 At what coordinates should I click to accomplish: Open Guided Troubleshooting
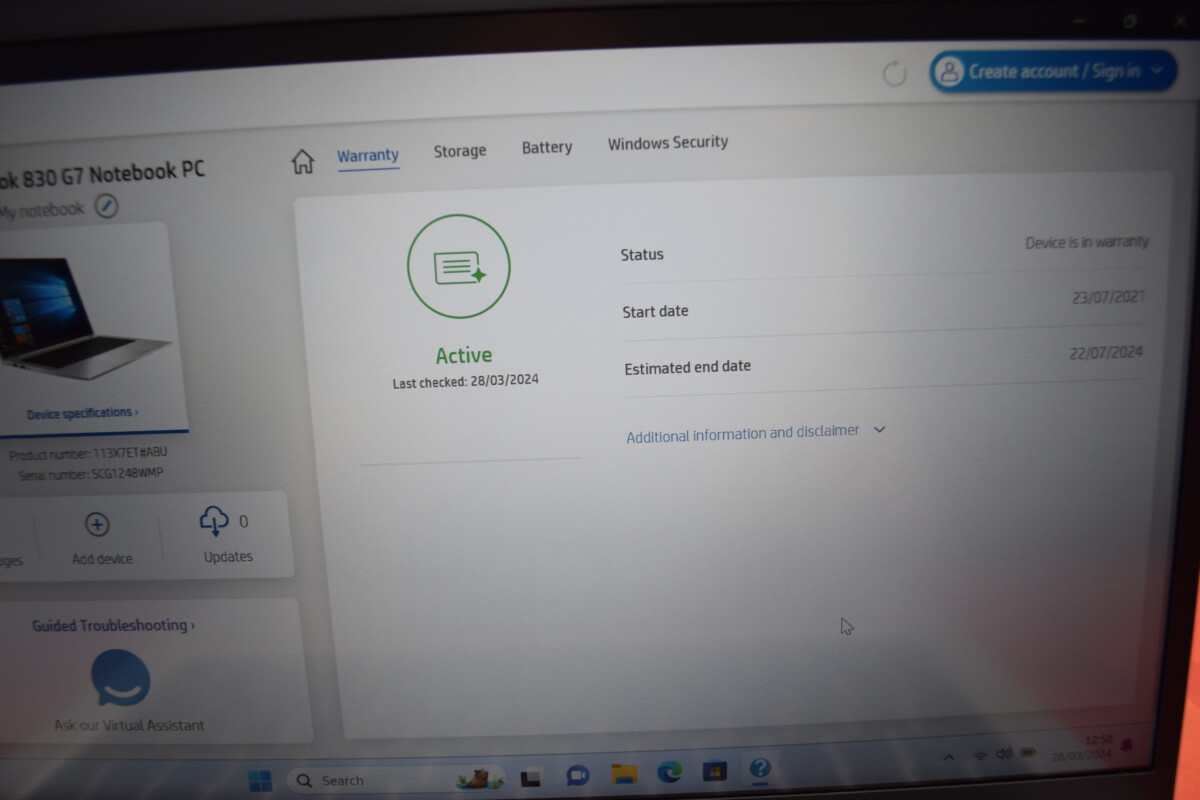(x=113, y=626)
